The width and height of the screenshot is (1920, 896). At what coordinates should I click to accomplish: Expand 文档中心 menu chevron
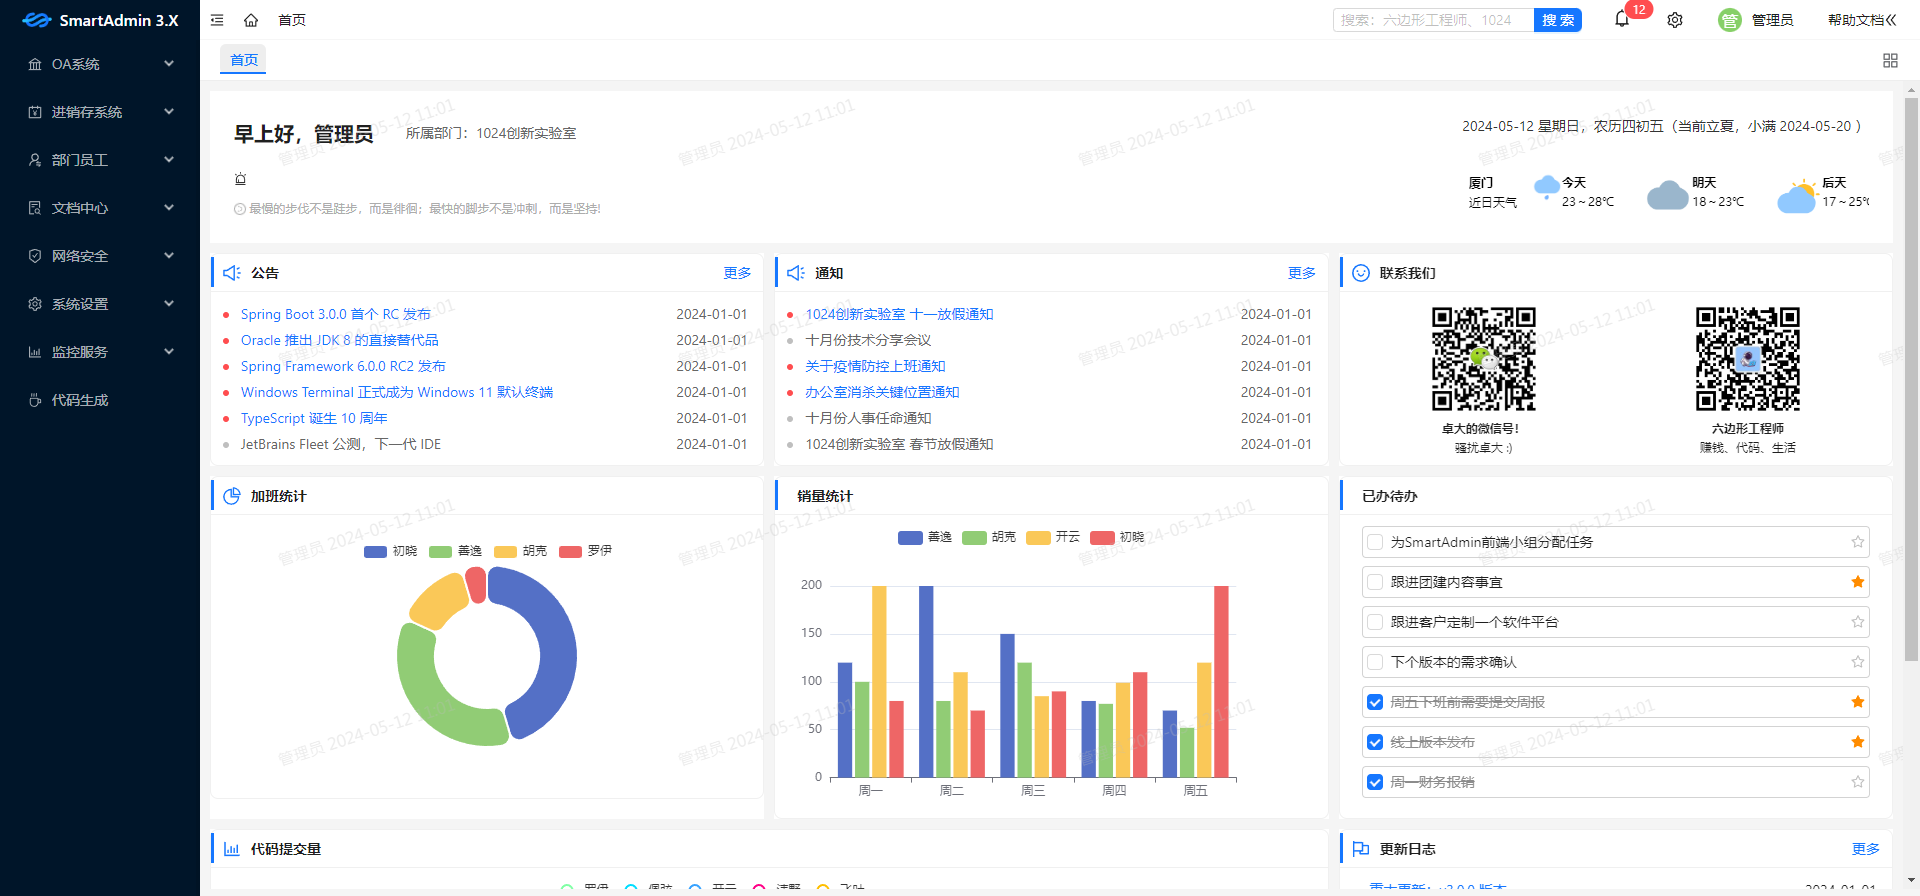click(169, 208)
